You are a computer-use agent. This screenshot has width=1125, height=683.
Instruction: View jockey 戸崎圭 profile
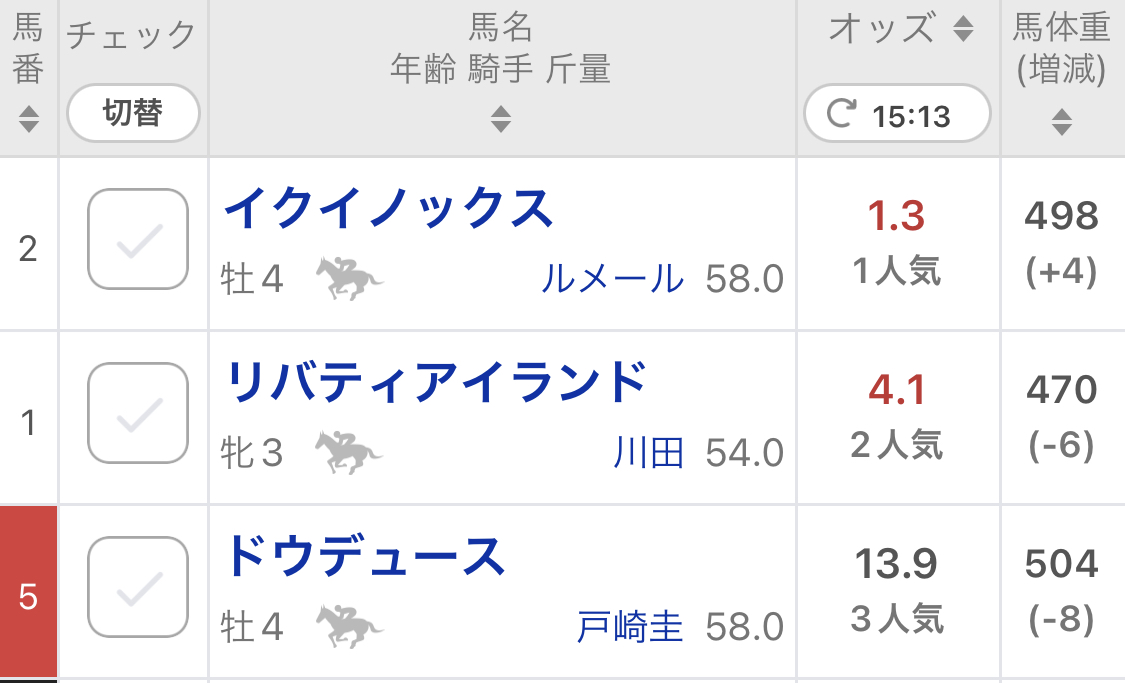click(x=630, y=628)
